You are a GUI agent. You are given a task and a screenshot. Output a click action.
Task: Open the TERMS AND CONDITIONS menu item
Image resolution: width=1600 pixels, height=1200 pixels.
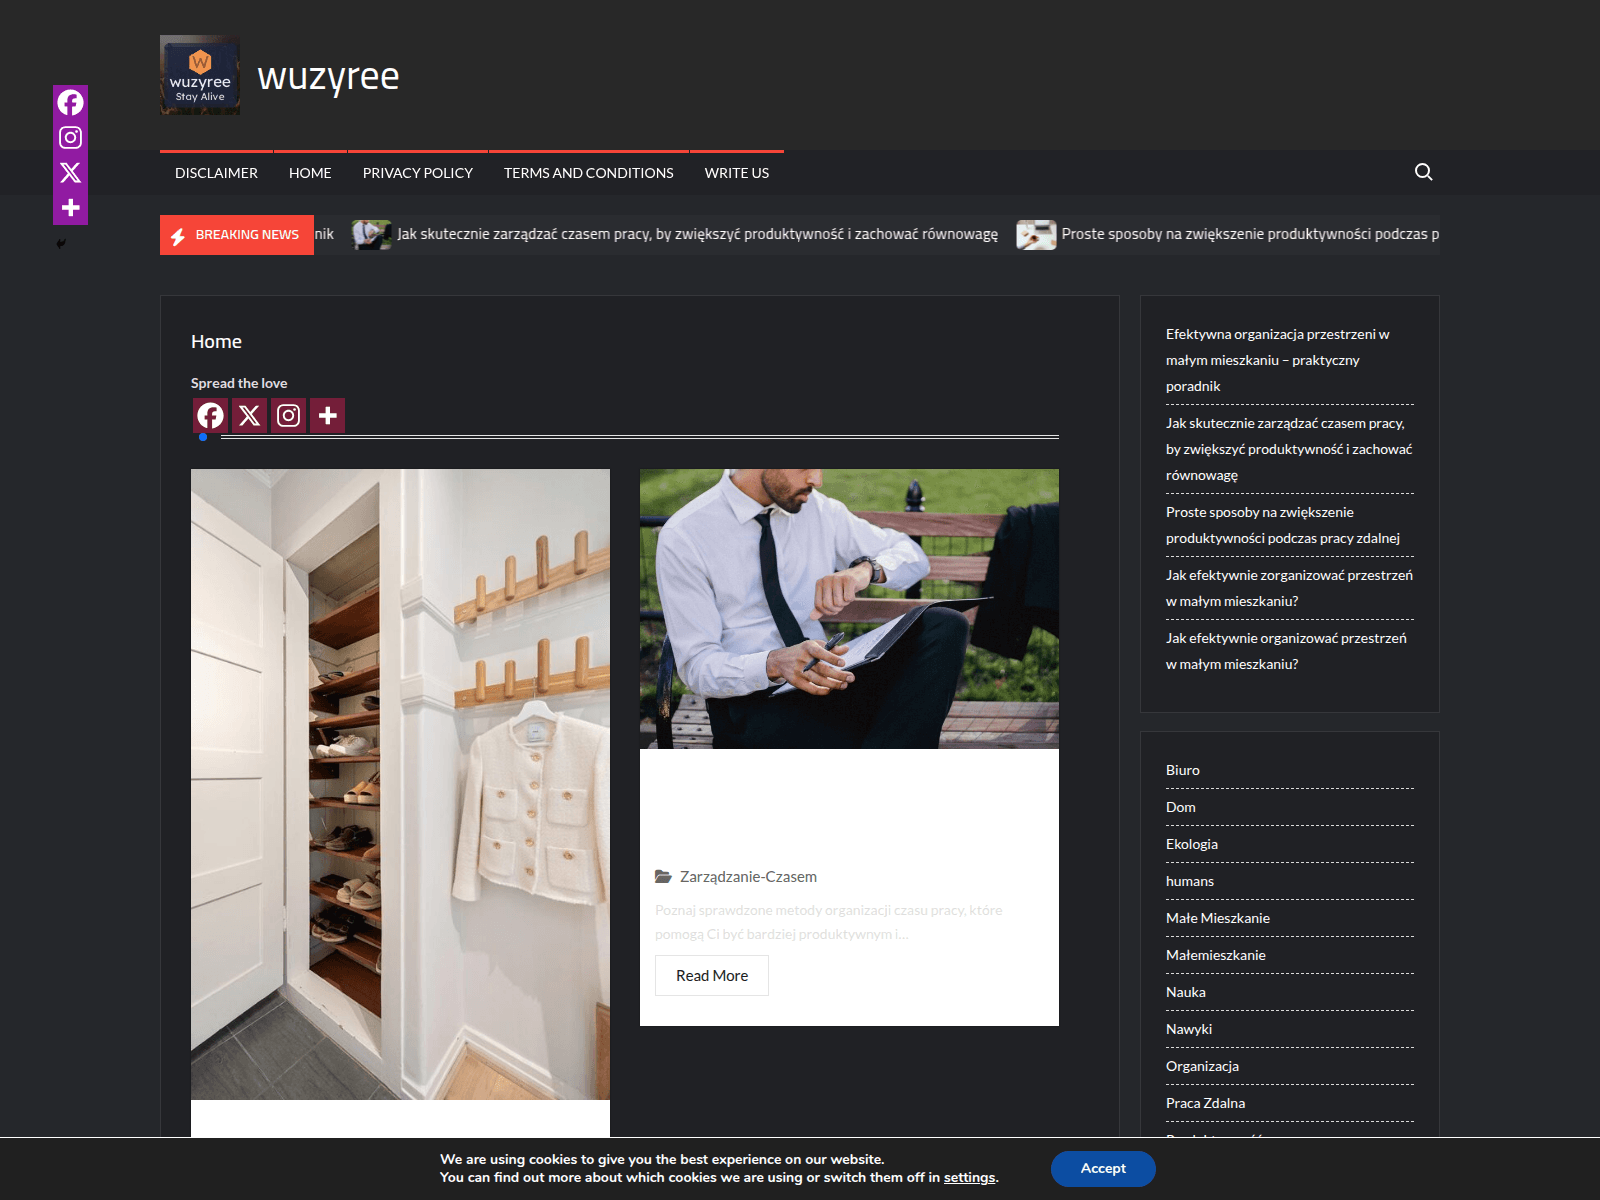pyautogui.click(x=589, y=173)
